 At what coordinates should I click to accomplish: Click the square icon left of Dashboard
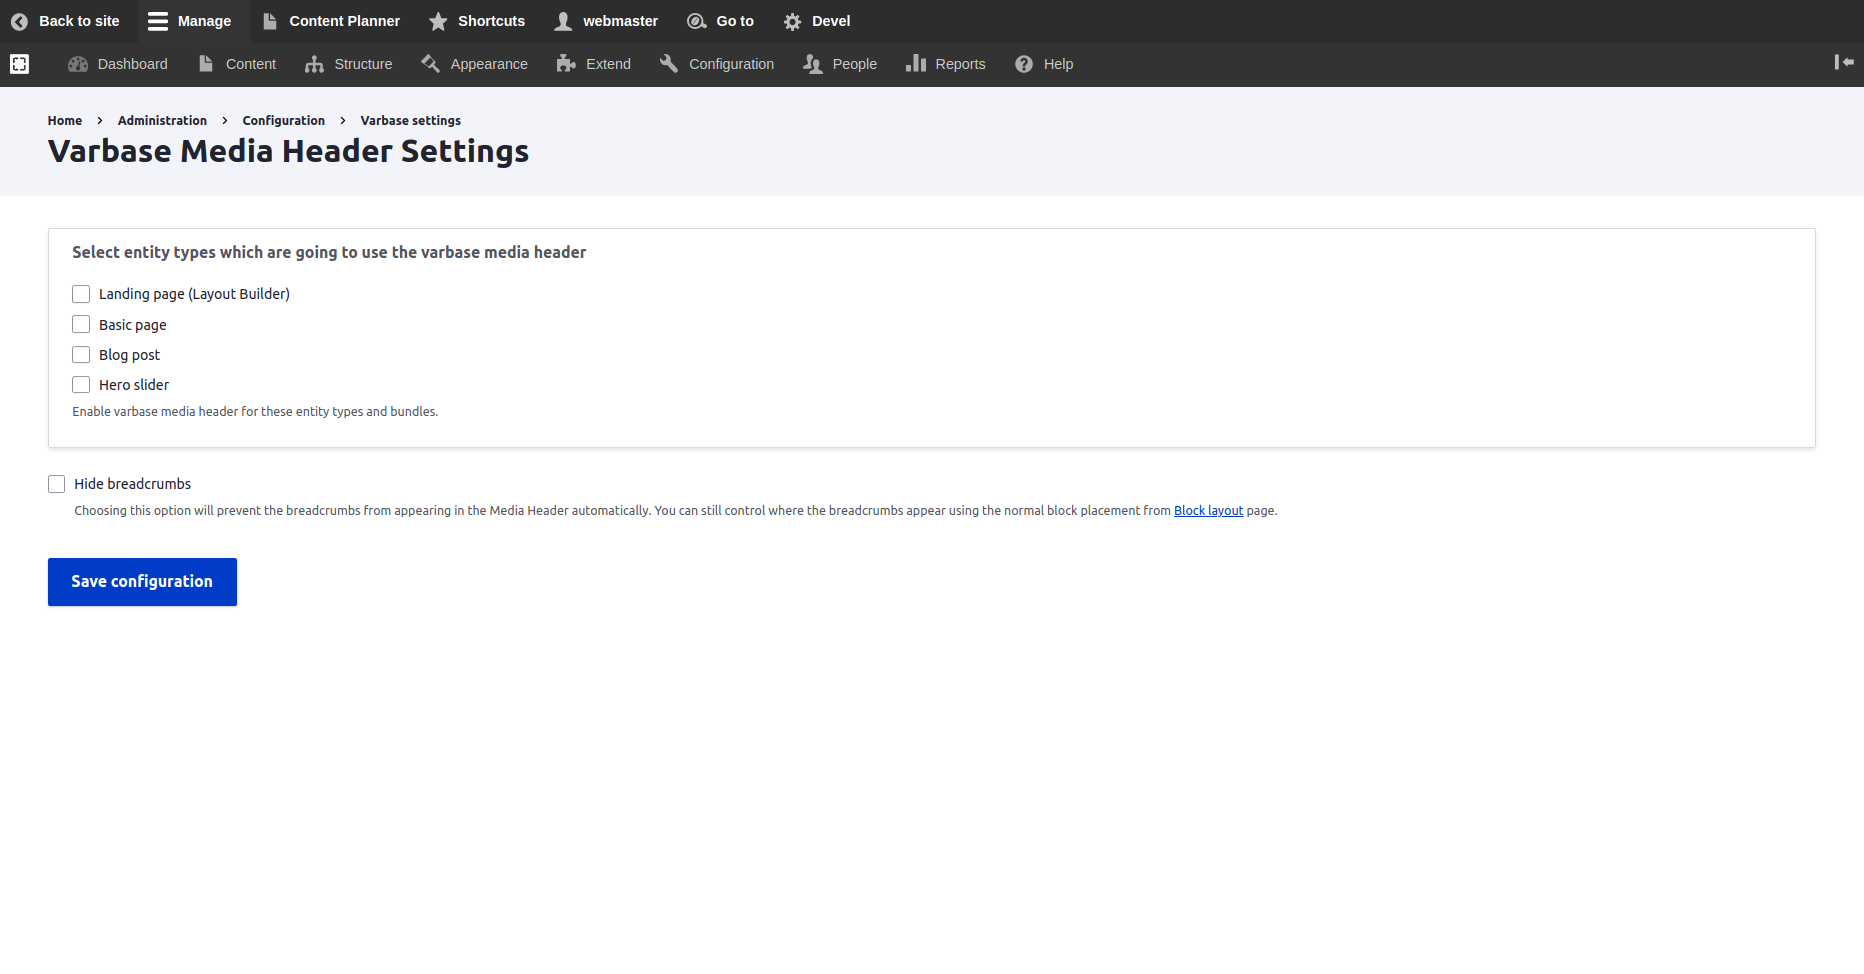pyautogui.click(x=19, y=64)
